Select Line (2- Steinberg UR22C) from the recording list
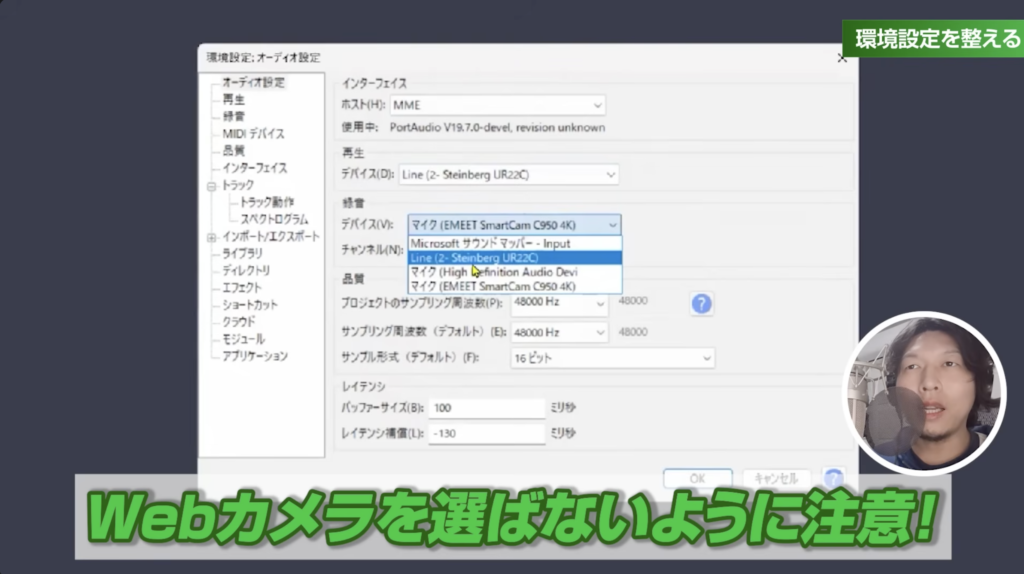This screenshot has width=1024, height=574. coord(514,257)
